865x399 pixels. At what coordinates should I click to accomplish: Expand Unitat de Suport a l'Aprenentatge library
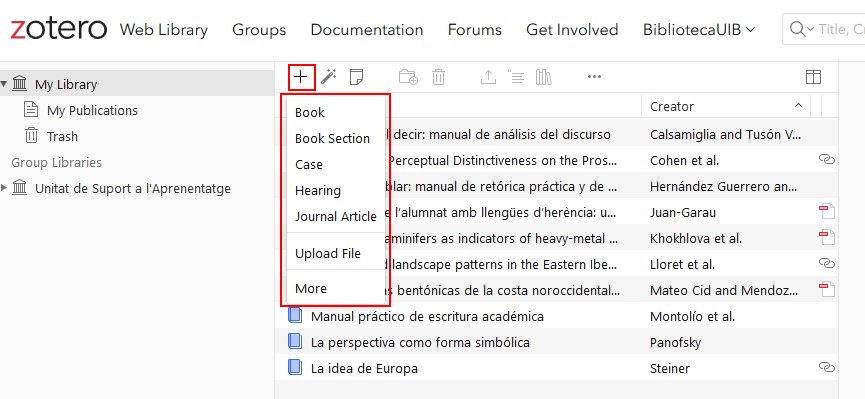point(4,188)
